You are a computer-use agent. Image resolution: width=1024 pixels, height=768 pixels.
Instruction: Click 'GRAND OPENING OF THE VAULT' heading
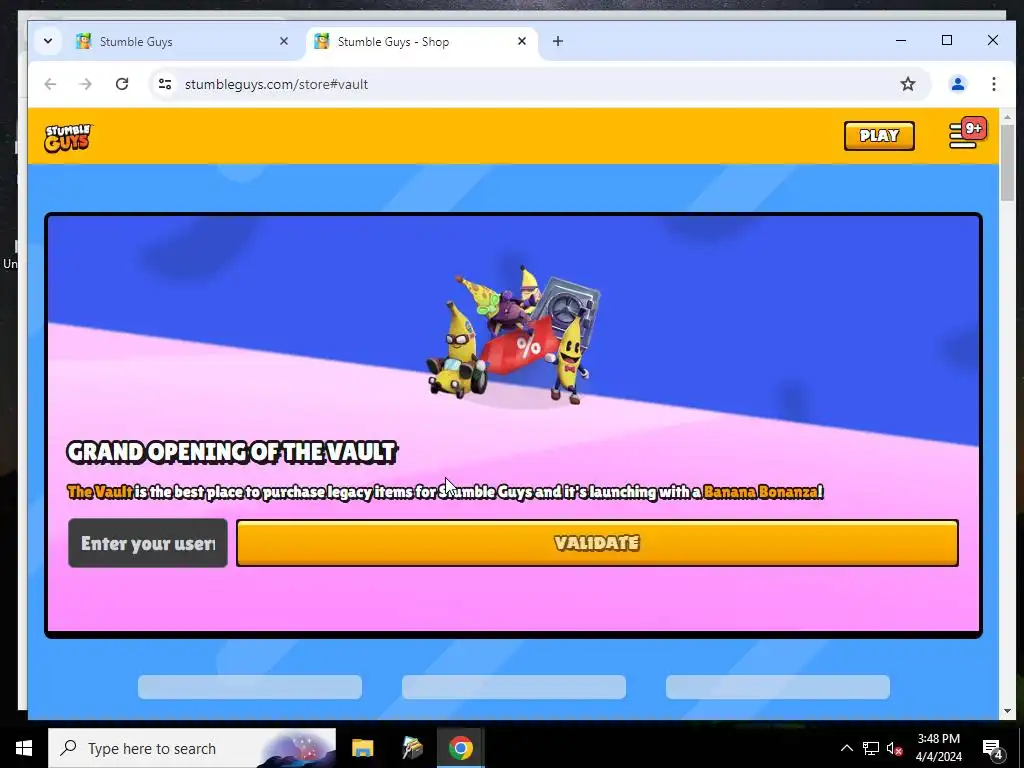pyautogui.click(x=232, y=452)
